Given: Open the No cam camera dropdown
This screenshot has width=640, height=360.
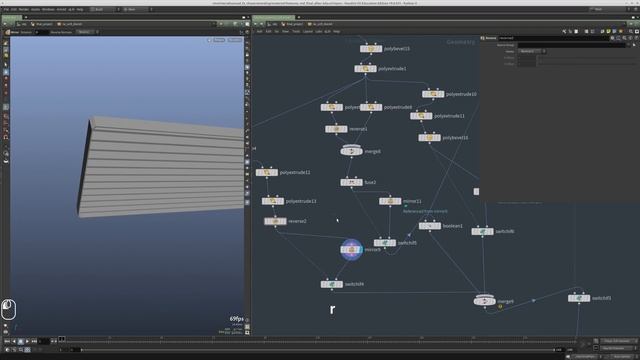Looking at the screenshot, I should tap(235, 40).
